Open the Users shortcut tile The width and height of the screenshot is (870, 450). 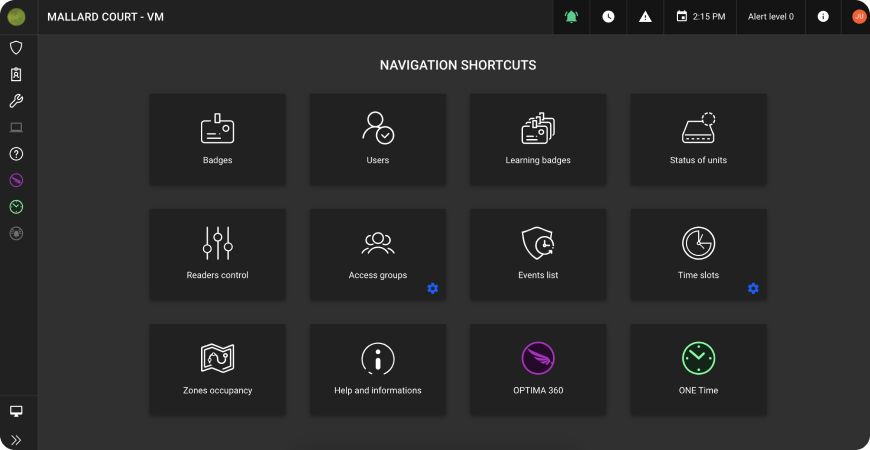[x=378, y=140]
